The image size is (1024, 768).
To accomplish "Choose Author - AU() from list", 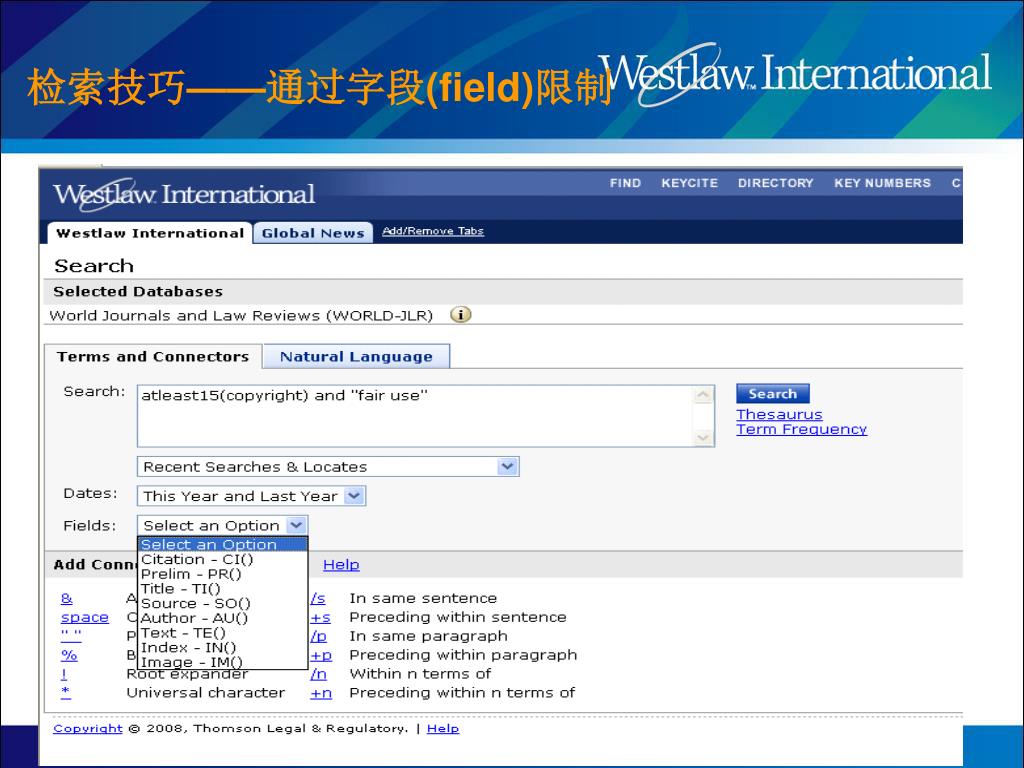I will pyautogui.click(x=194, y=618).
